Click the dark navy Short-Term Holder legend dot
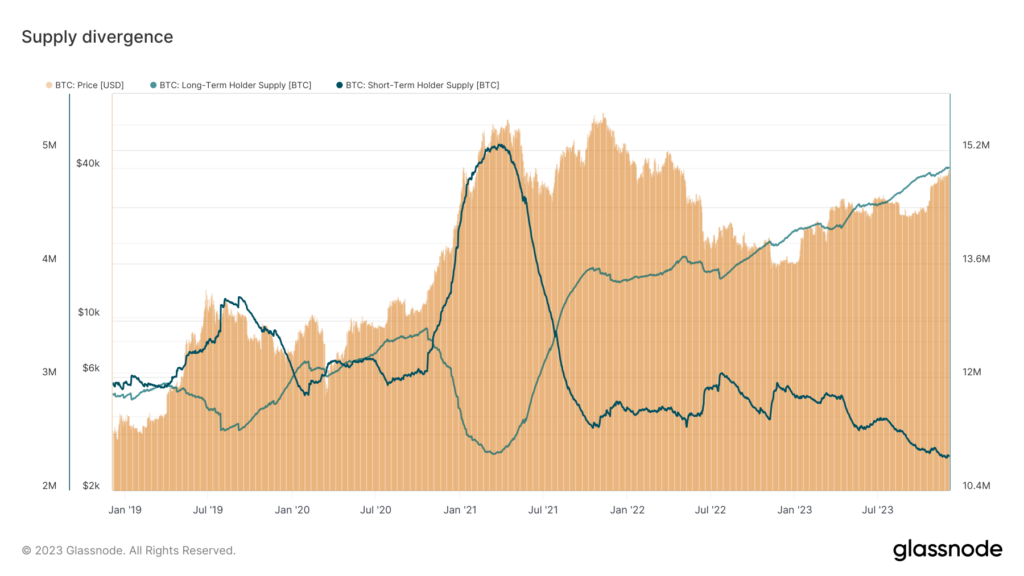The width and height of the screenshot is (1024, 576). pyautogui.click(x=339, y=85)
